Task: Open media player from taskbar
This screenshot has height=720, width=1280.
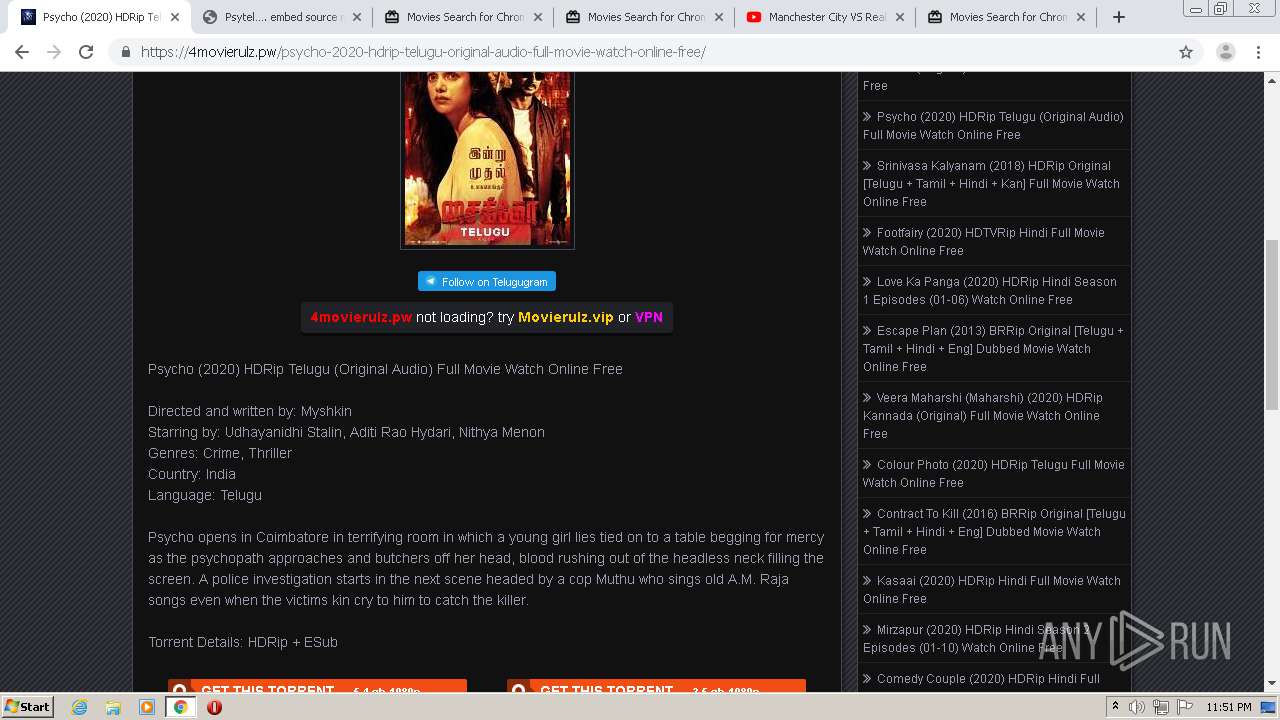Action: pyautogui.click(x=147, y=707)
